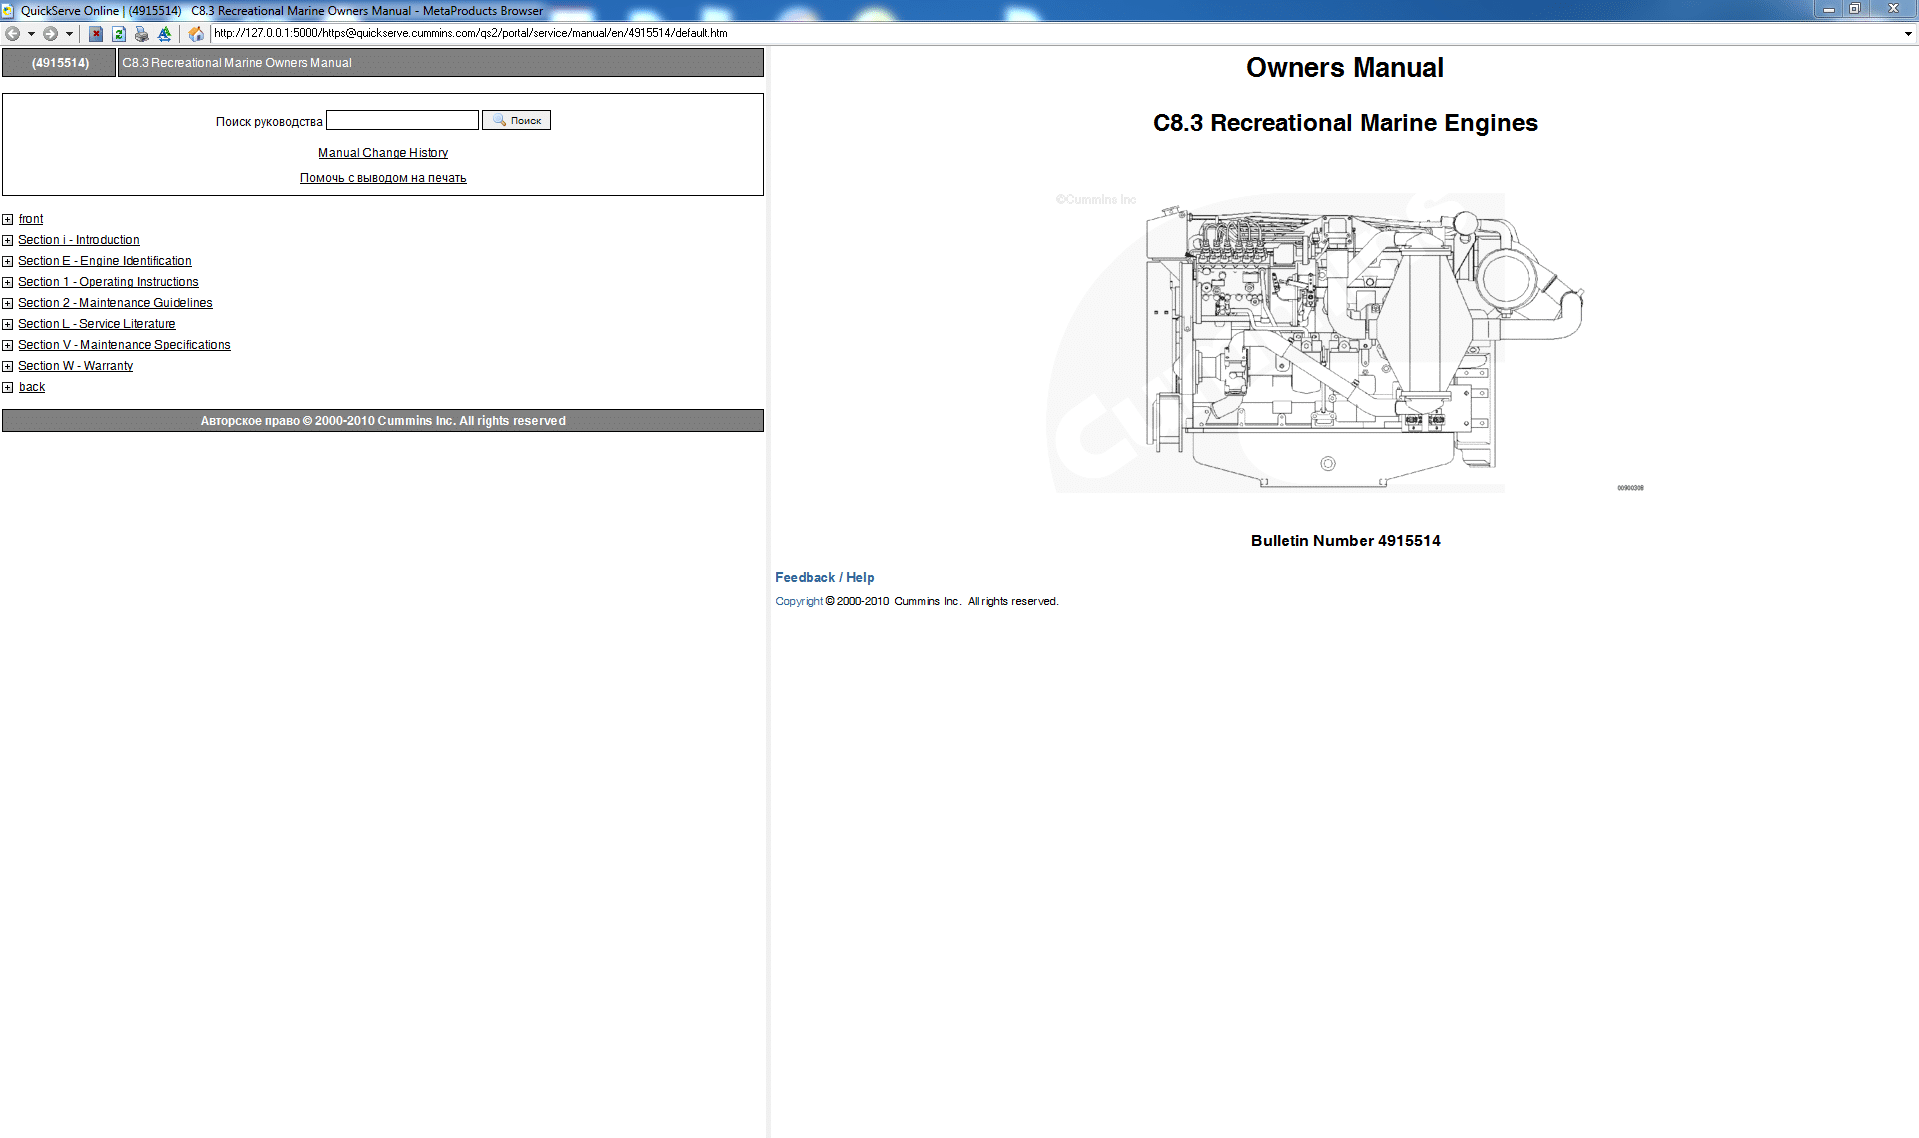The image size is (1919, 1138).
Task: Click inside the manual search input field
Action: click(x=402, y=119)
